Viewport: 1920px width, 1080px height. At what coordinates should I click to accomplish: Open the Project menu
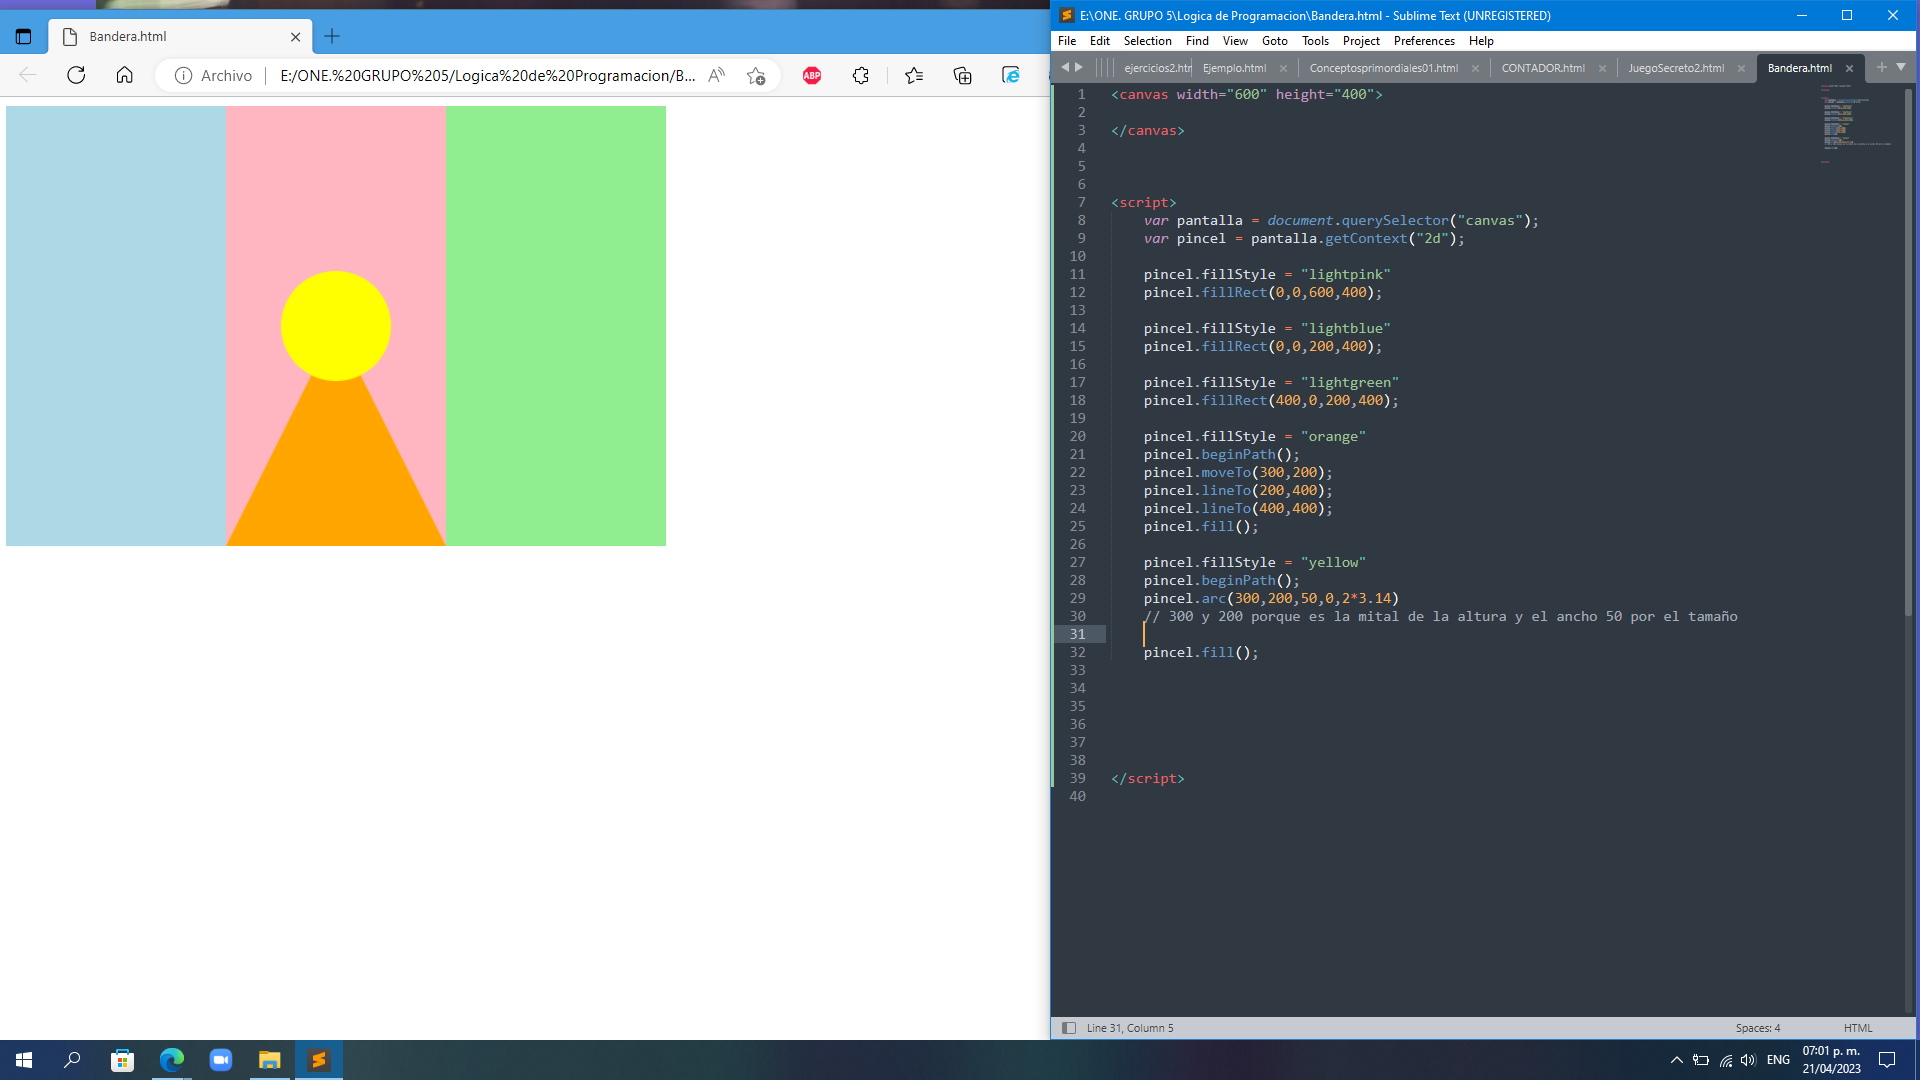click(1361, 41)
